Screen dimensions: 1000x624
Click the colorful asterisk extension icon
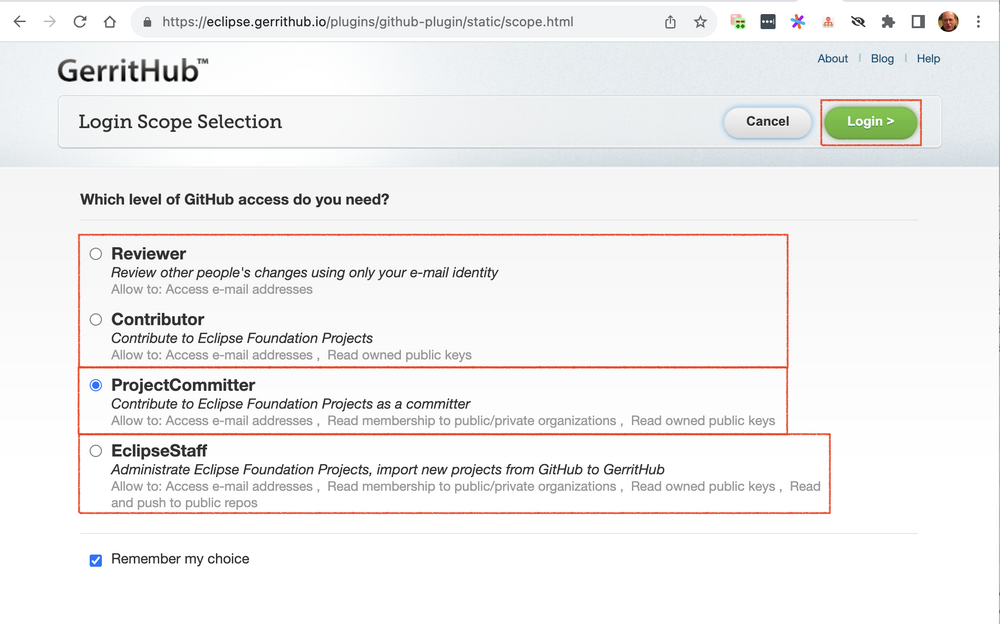pos(797,20)
